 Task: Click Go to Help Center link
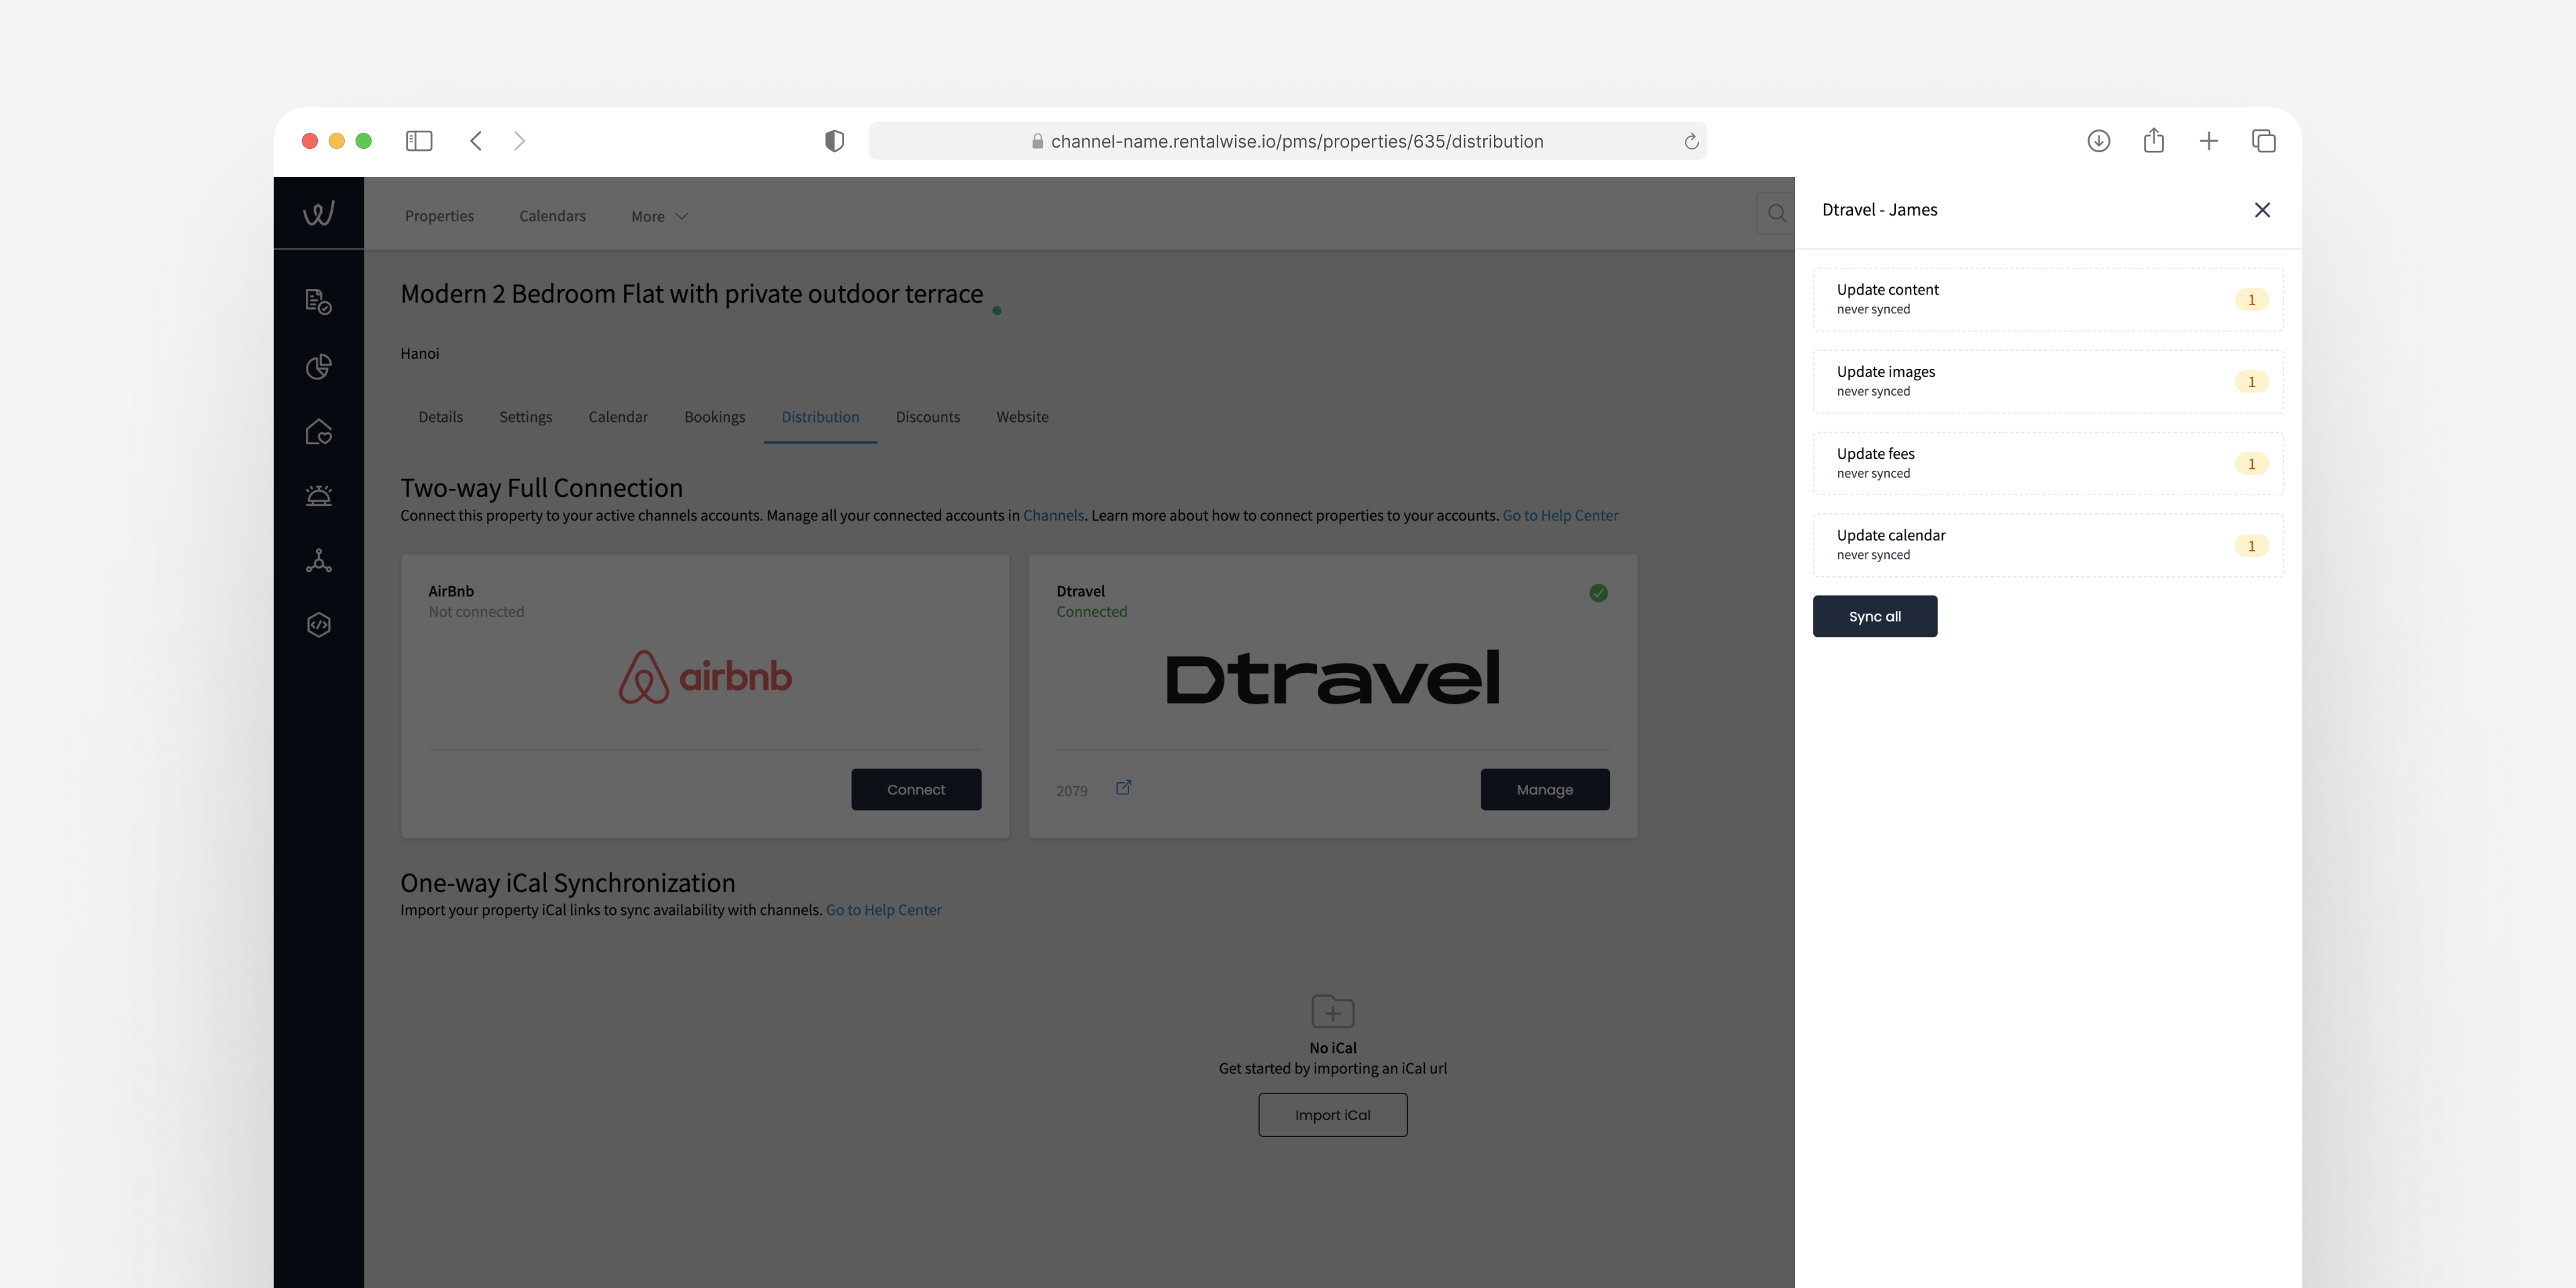(x=1561, y=516)
